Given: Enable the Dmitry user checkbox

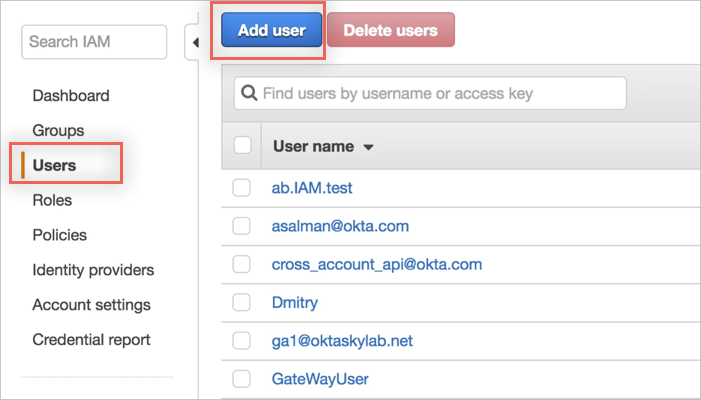Looking at the screenshot, I should point(241,302).
